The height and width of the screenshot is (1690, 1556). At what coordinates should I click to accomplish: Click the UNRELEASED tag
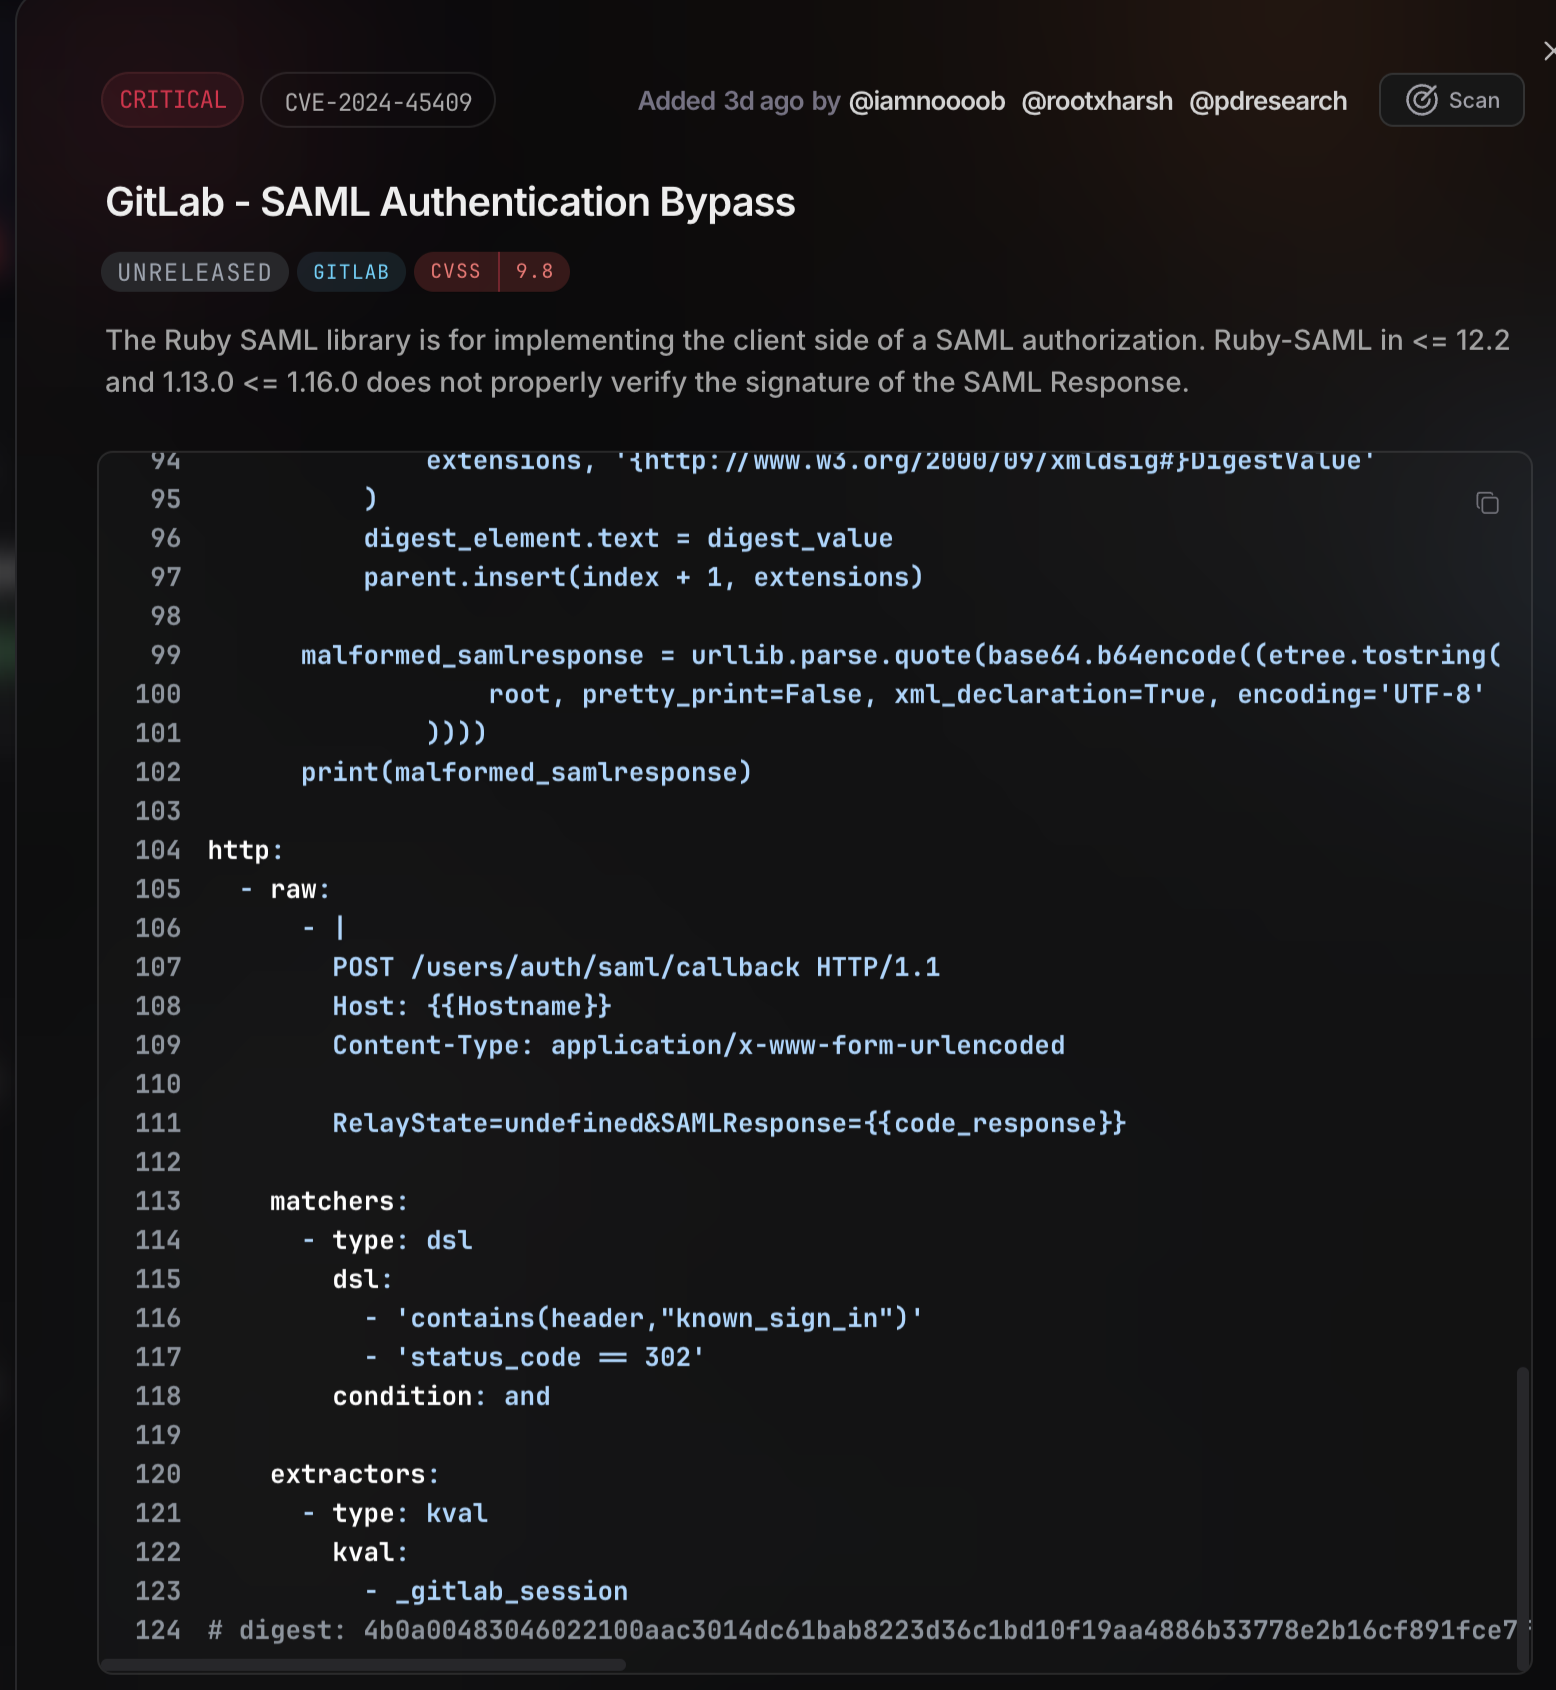[x=195, y=272]
